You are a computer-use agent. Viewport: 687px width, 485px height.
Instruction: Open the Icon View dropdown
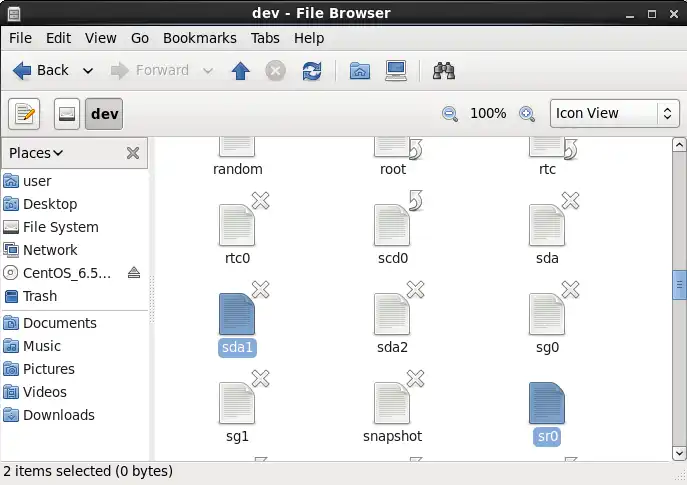(x=615, y=113)
